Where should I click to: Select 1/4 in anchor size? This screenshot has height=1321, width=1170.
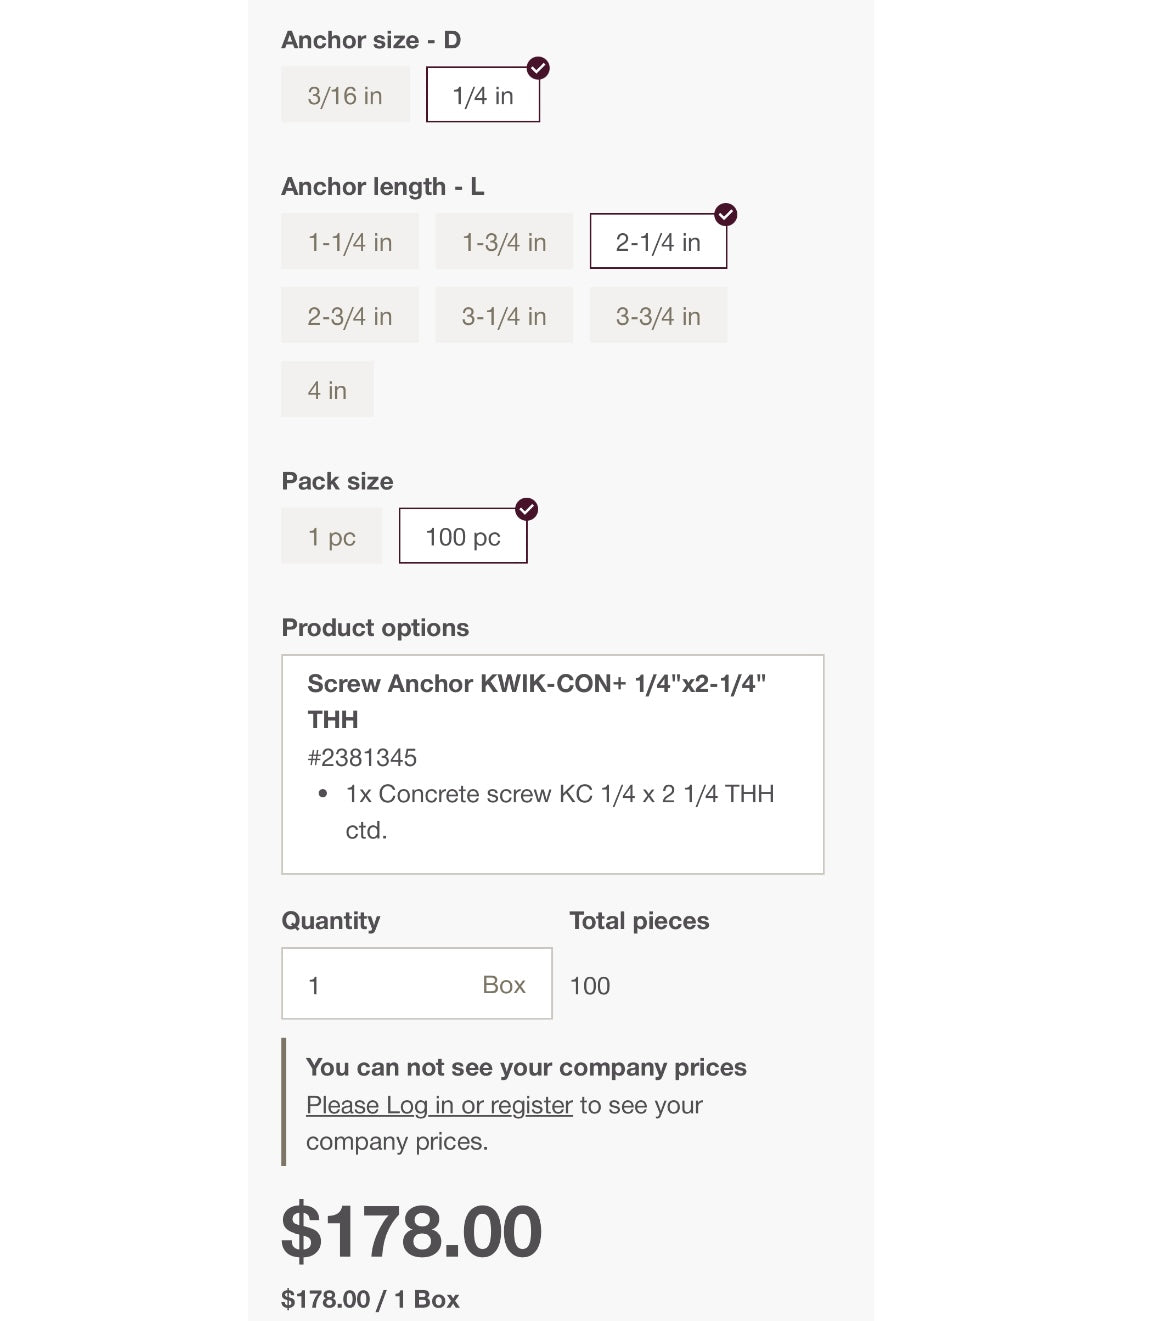(483, 95)
